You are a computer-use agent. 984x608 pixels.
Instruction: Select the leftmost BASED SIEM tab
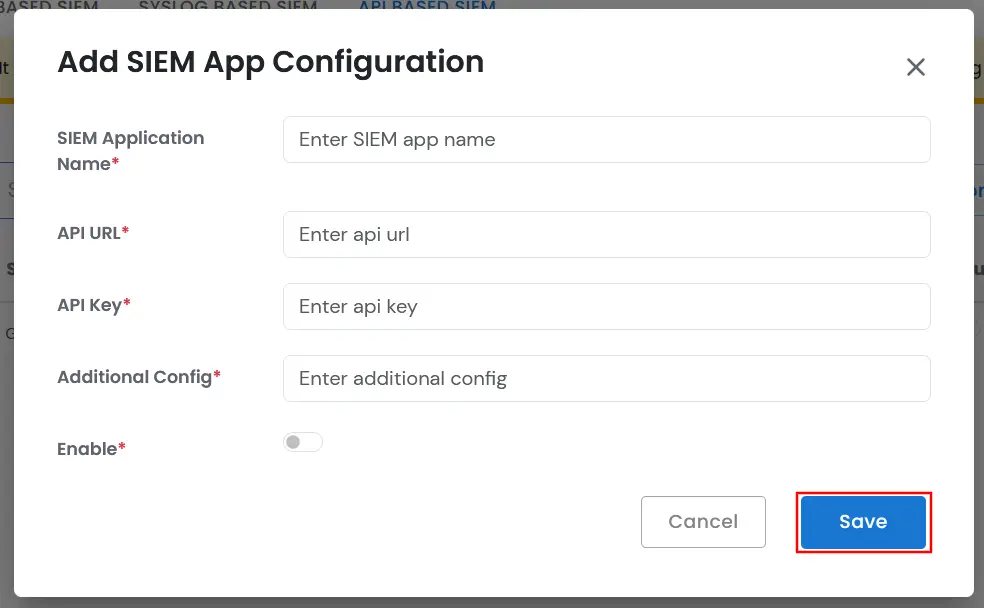pyautogui.click(x=47, y=6)
